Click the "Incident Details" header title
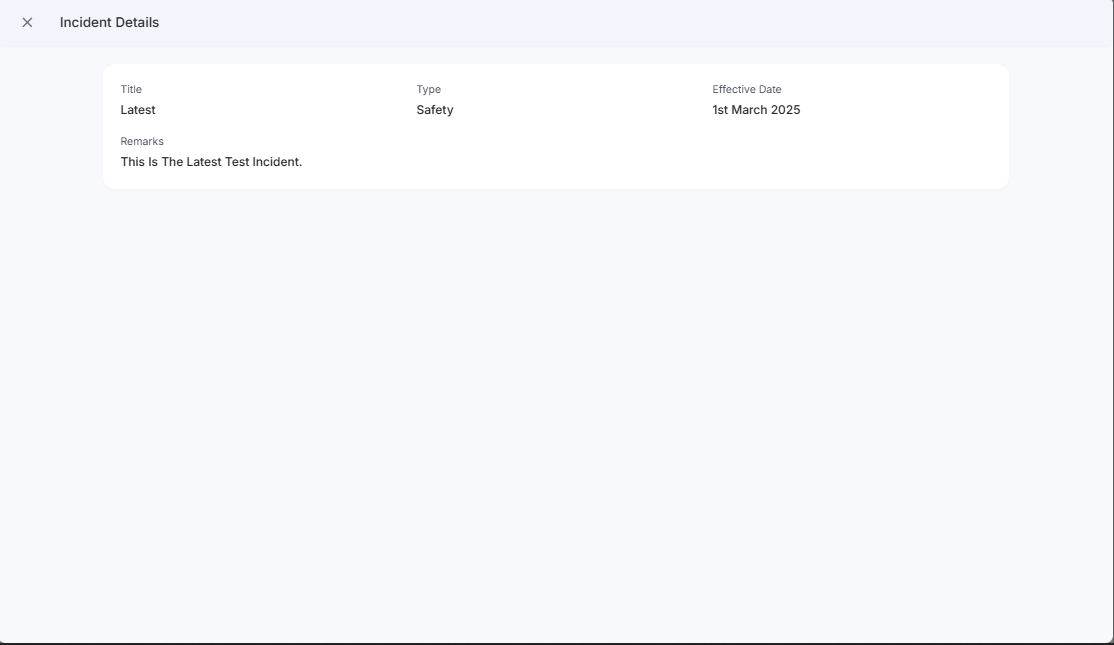 click(x=109, y=22)
